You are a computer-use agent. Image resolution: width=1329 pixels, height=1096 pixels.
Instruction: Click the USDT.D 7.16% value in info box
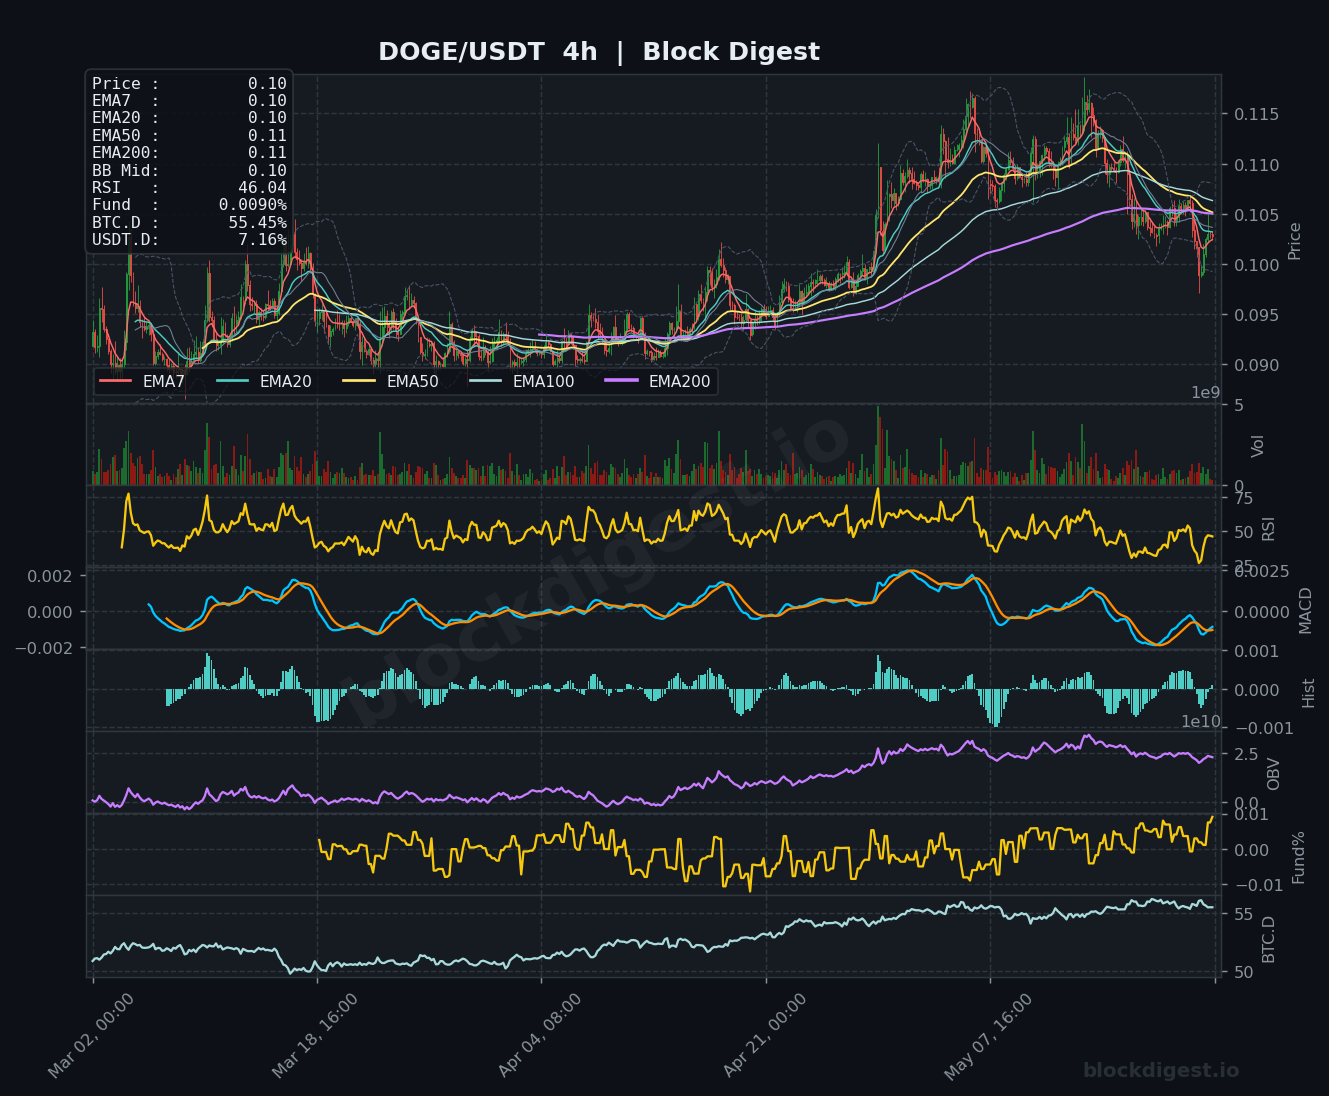click(262, 240)
